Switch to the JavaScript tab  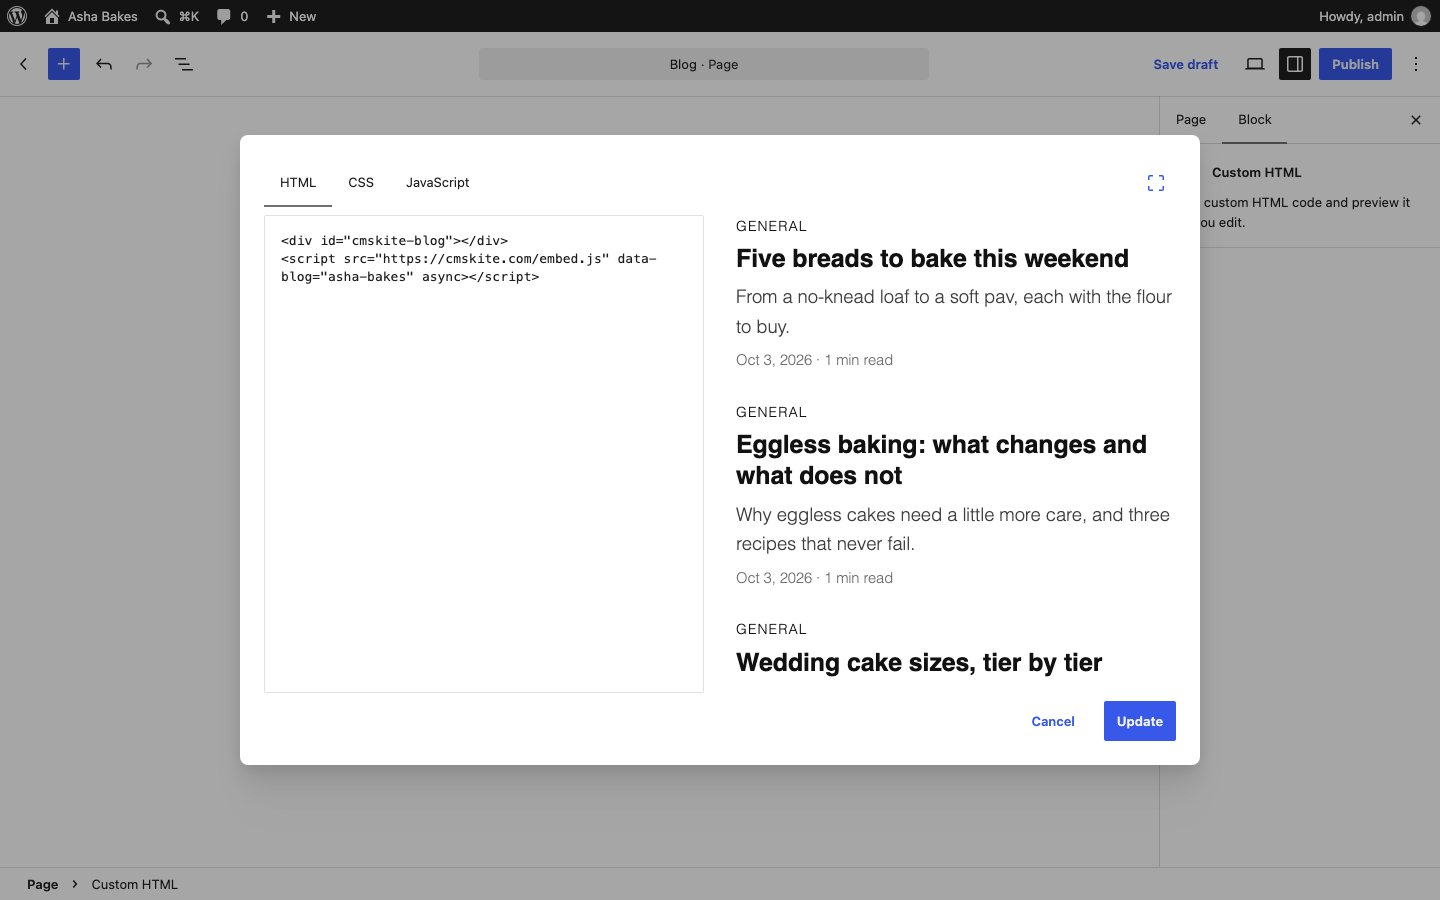tap(438, 183)
